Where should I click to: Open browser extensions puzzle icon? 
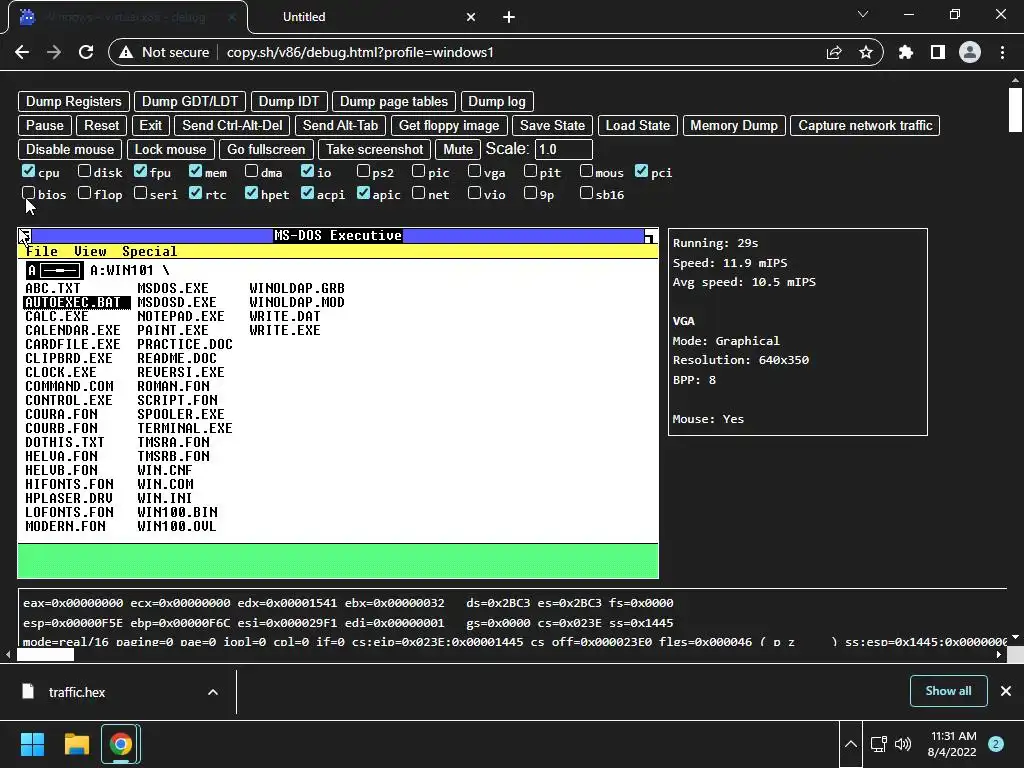click(x=906, y=52)
